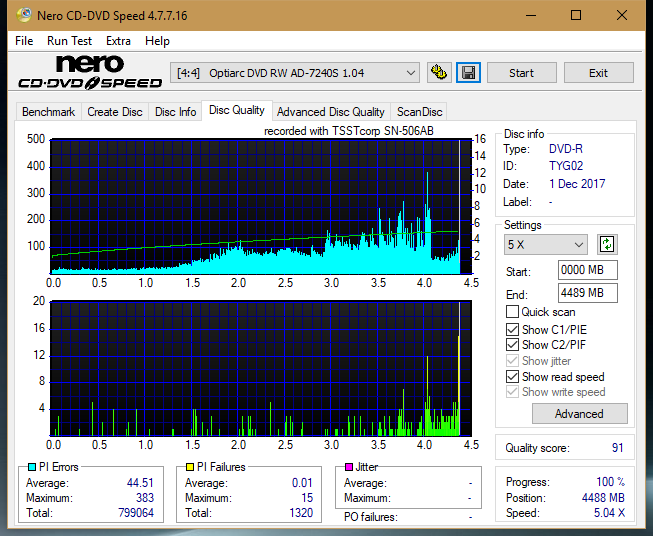Image resolution: width=653 pixels, height=536 pixels.
Task: Click the Speed value 5.04 X
Action: [609, 513]
